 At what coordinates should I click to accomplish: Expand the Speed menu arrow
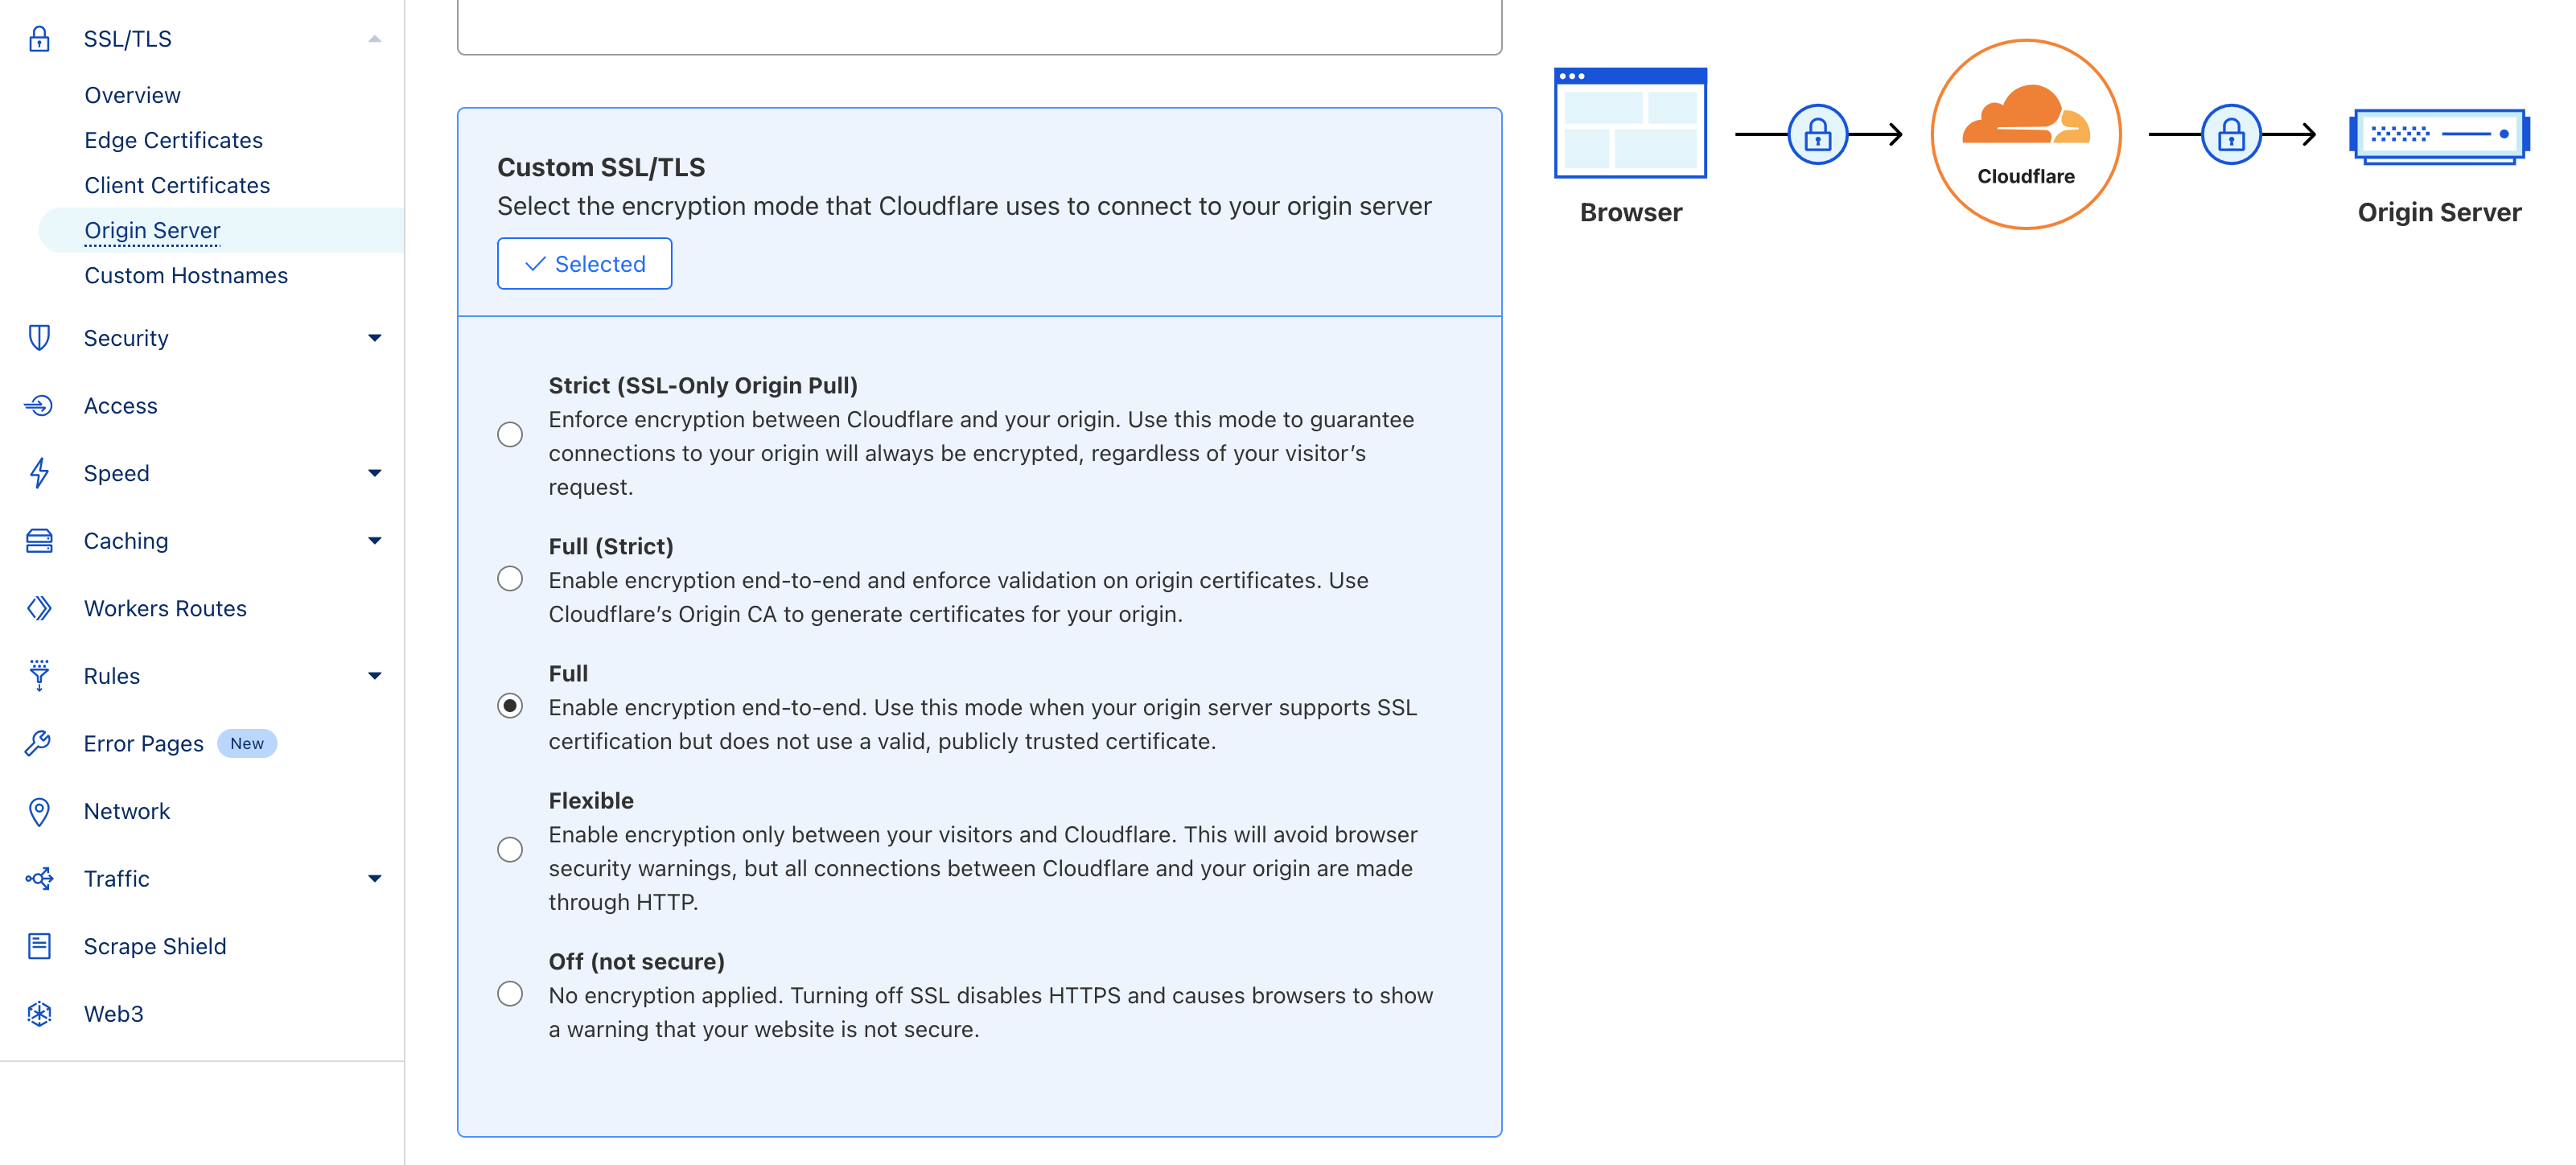[375, 473]
